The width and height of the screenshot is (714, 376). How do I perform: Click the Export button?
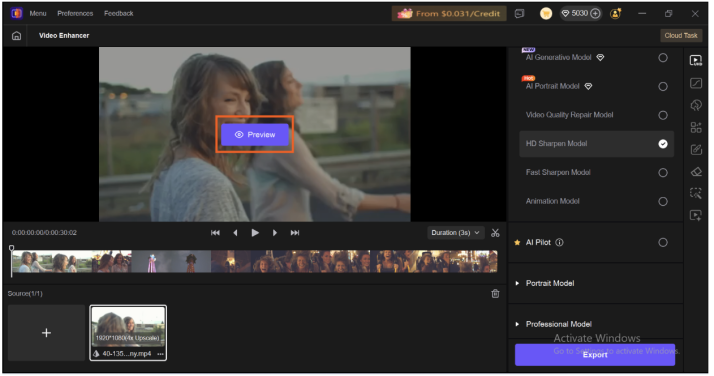click(595, 355)
